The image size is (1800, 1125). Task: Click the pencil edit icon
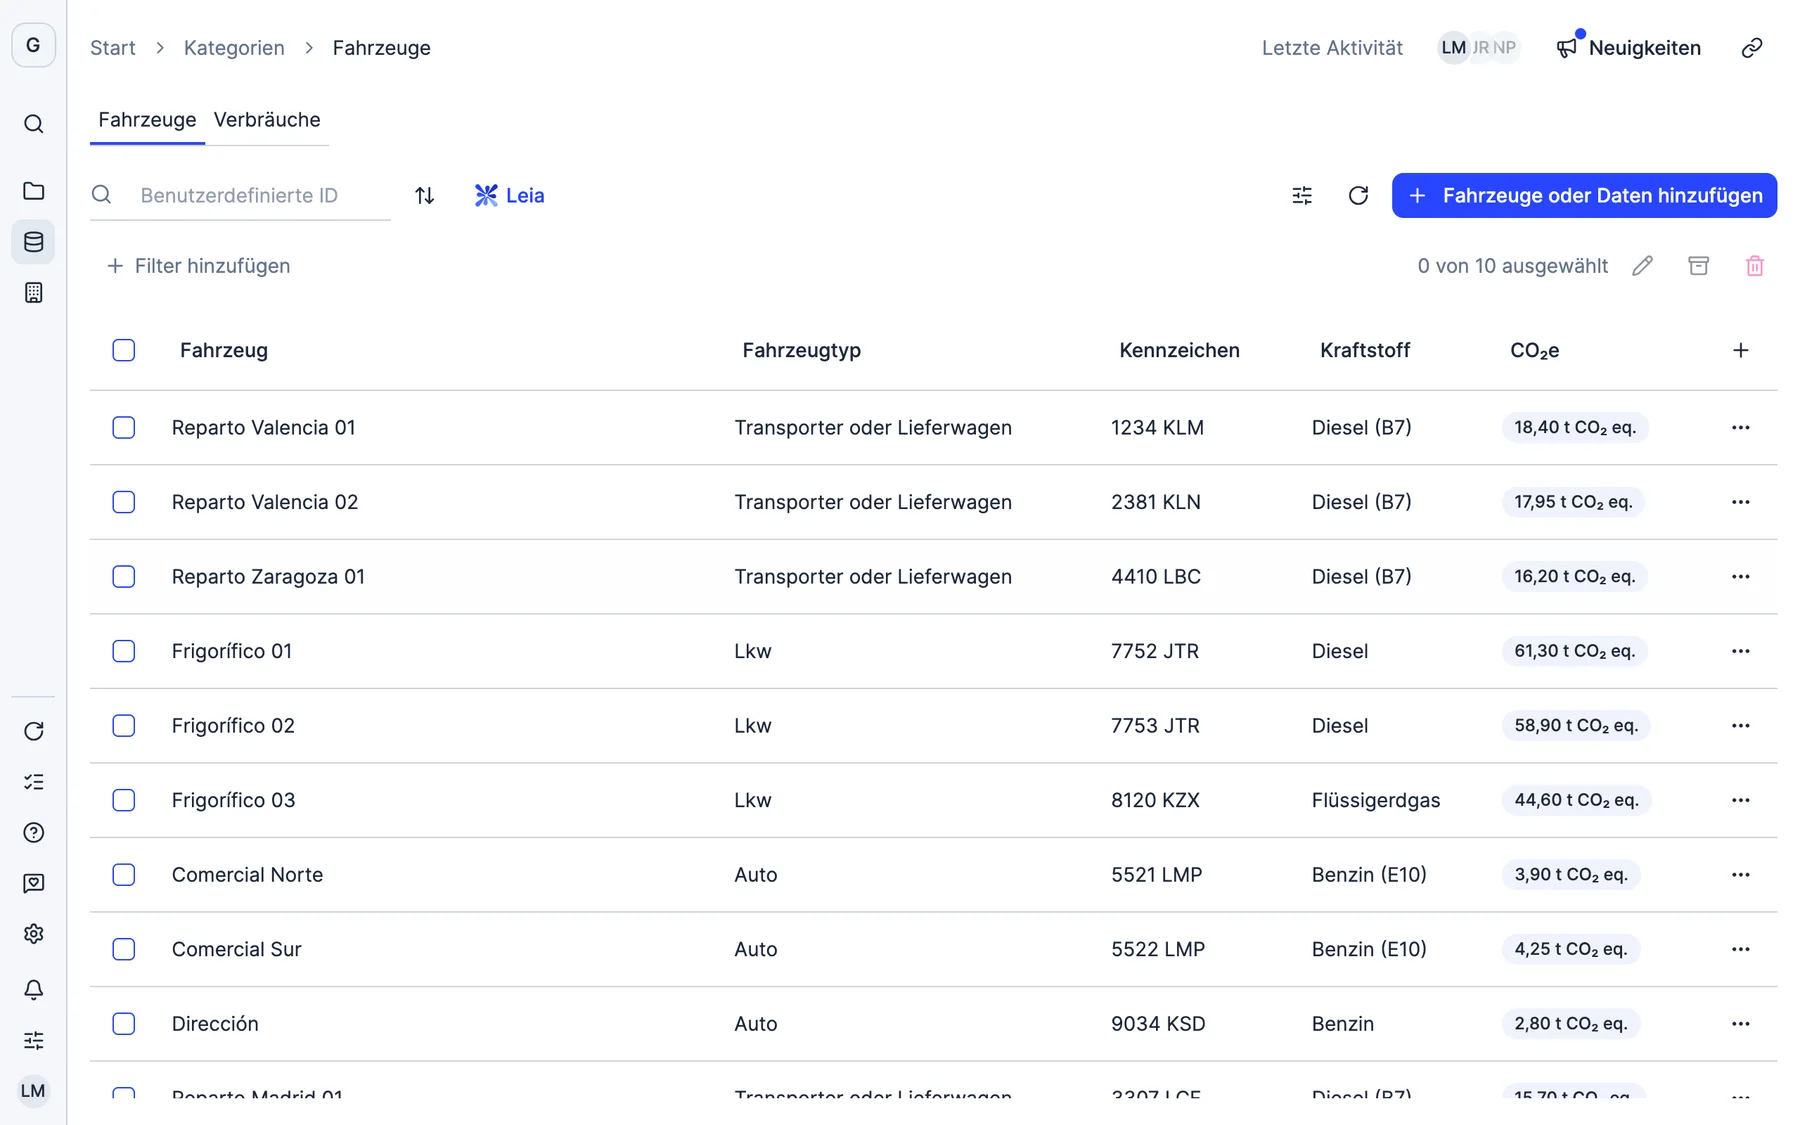click(1642, 266)
